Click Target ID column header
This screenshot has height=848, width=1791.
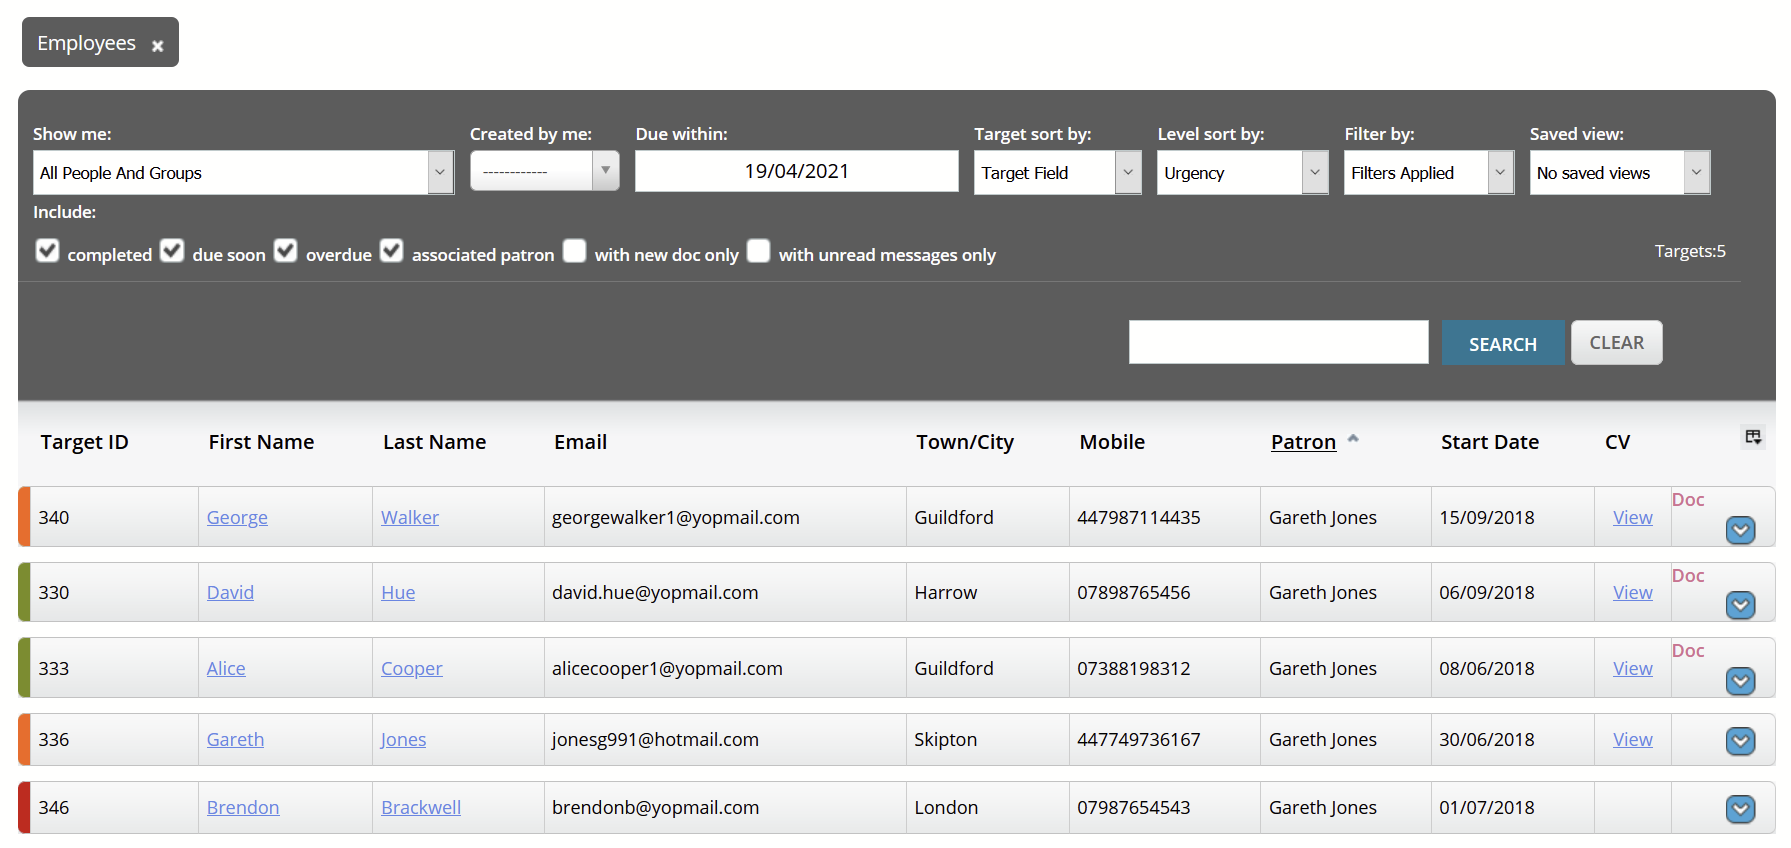coord(84,442)
